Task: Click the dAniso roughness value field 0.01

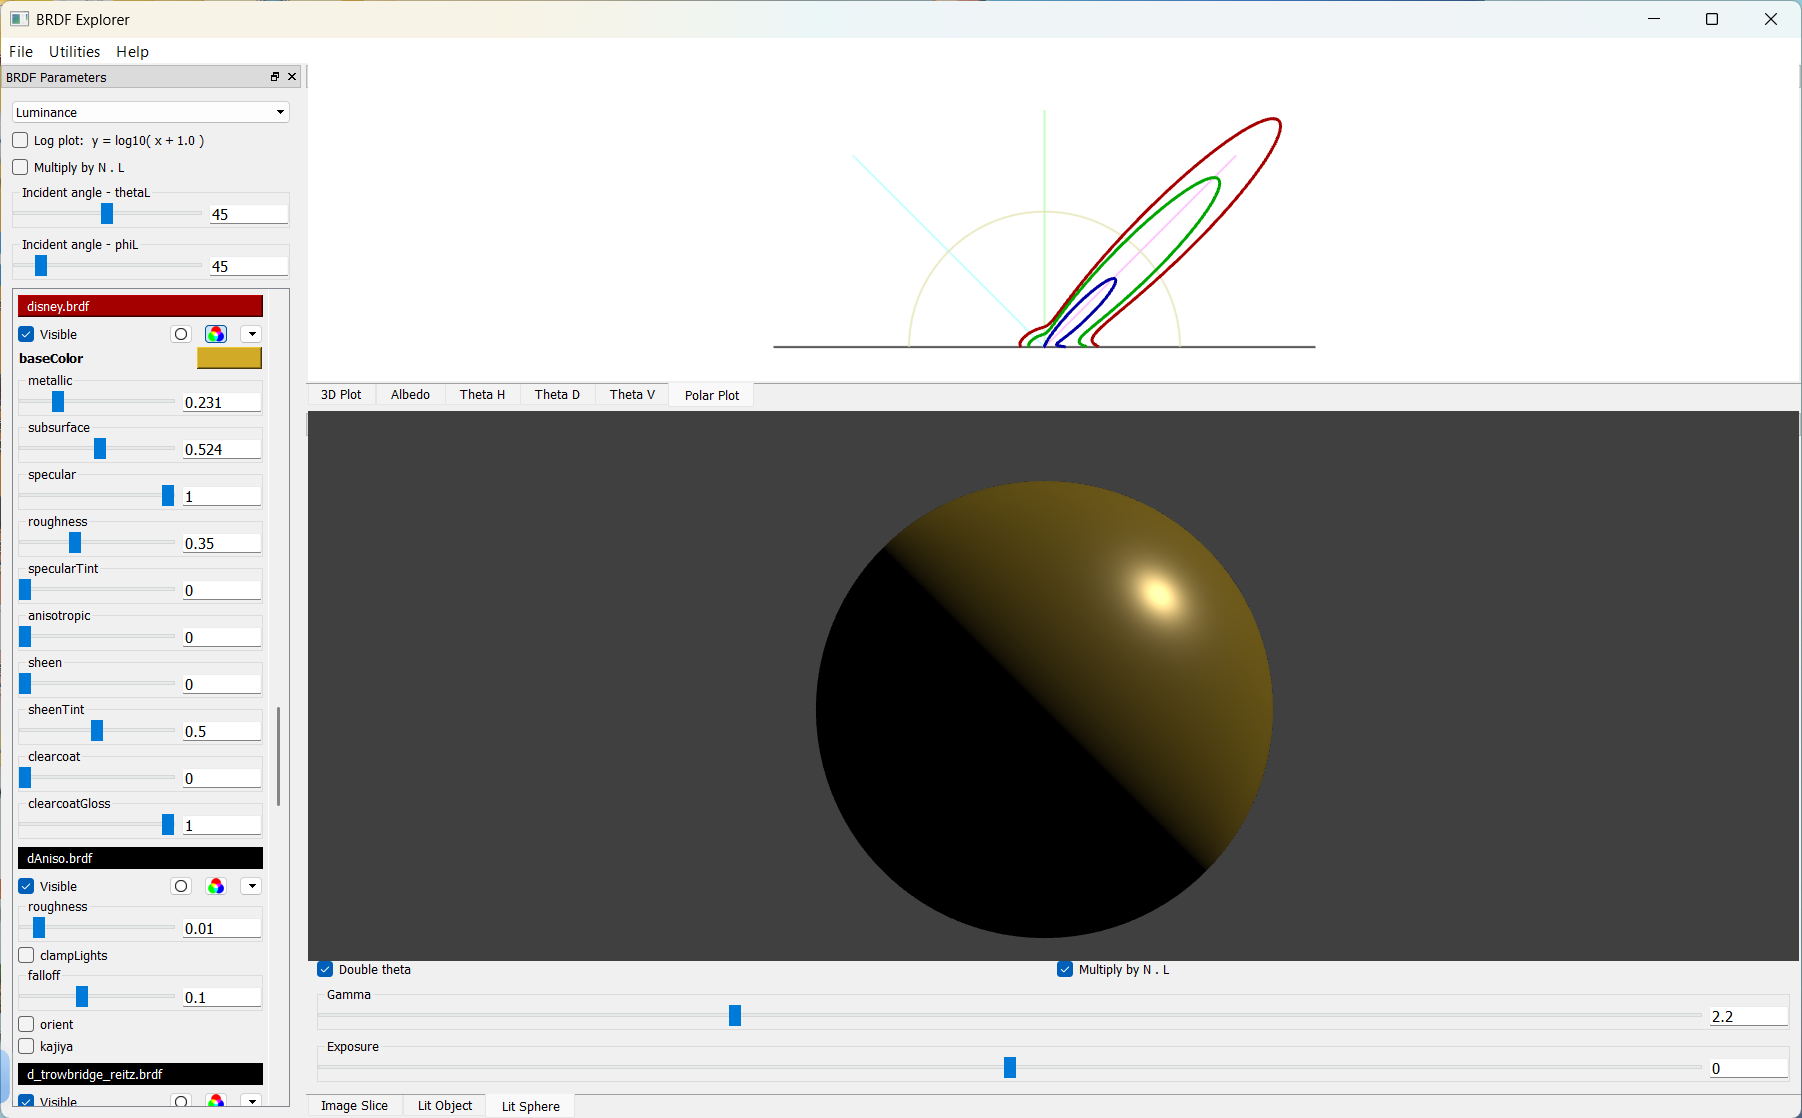Action: pos(222,928)
